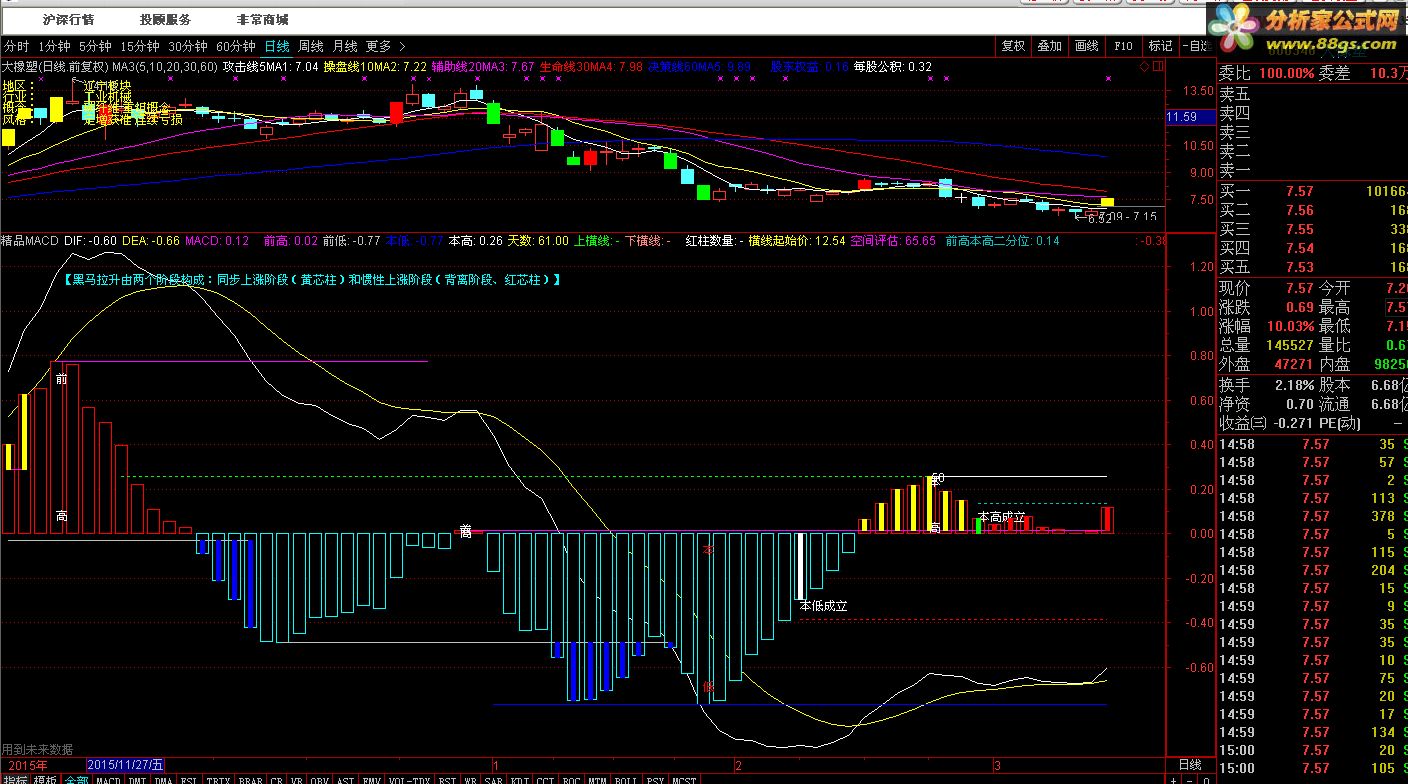The height and width of the screenshot is (784, 1408).
Task: Switch sub-chart to BOLL indicator
Action: pos(626,778)
